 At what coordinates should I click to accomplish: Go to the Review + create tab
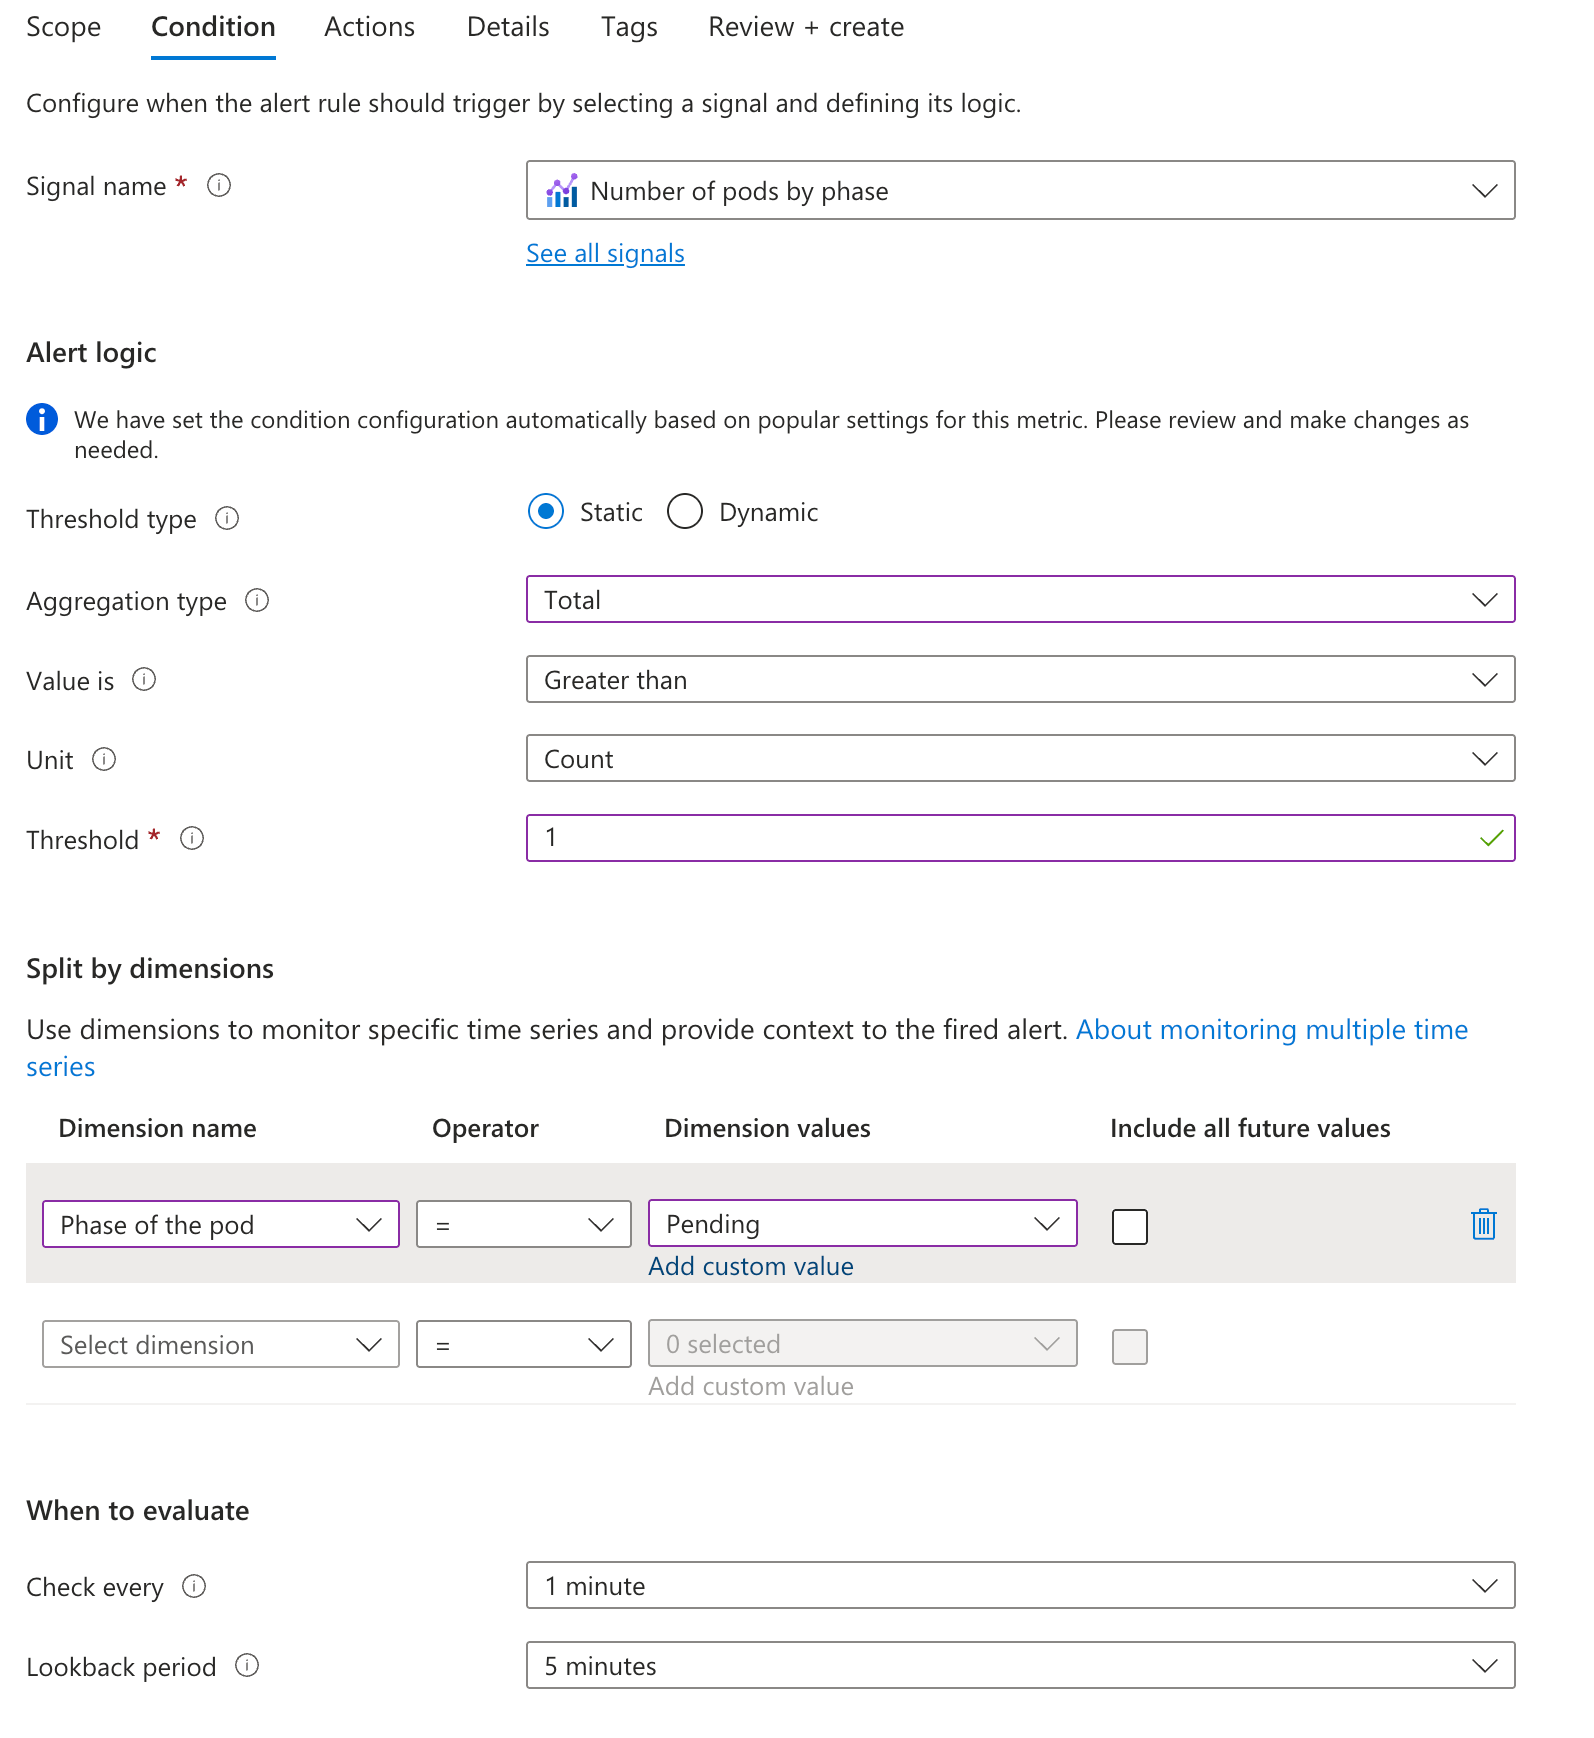tap(805, 27)
